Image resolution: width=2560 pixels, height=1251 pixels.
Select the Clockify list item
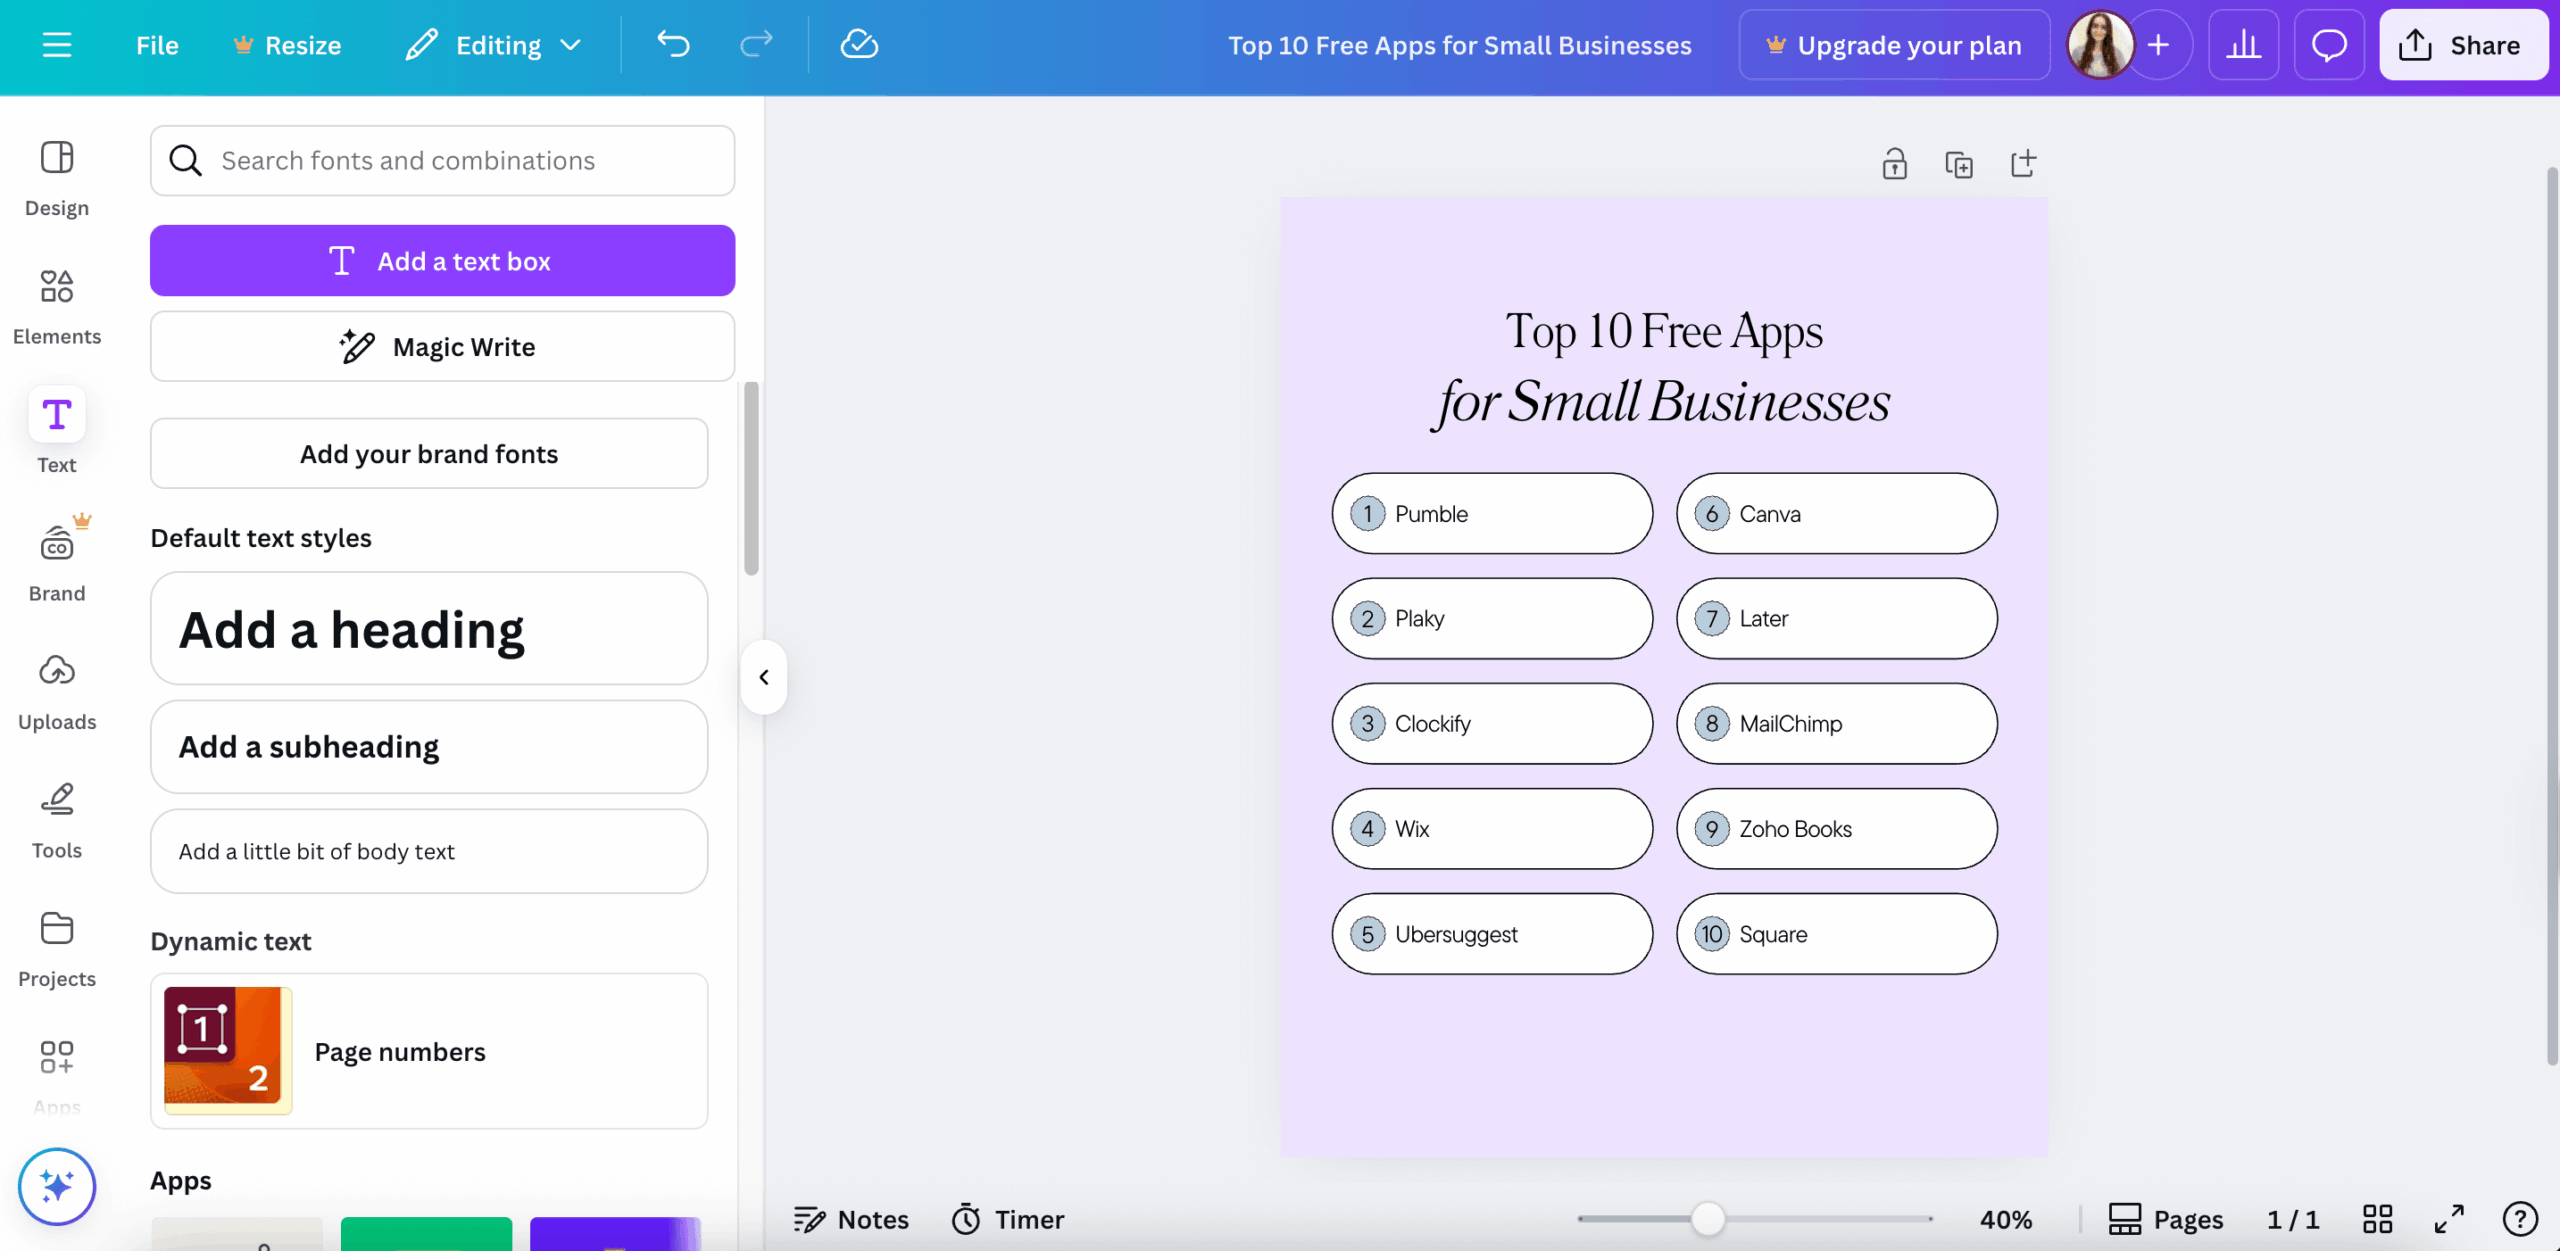[x=1492, y=724]
